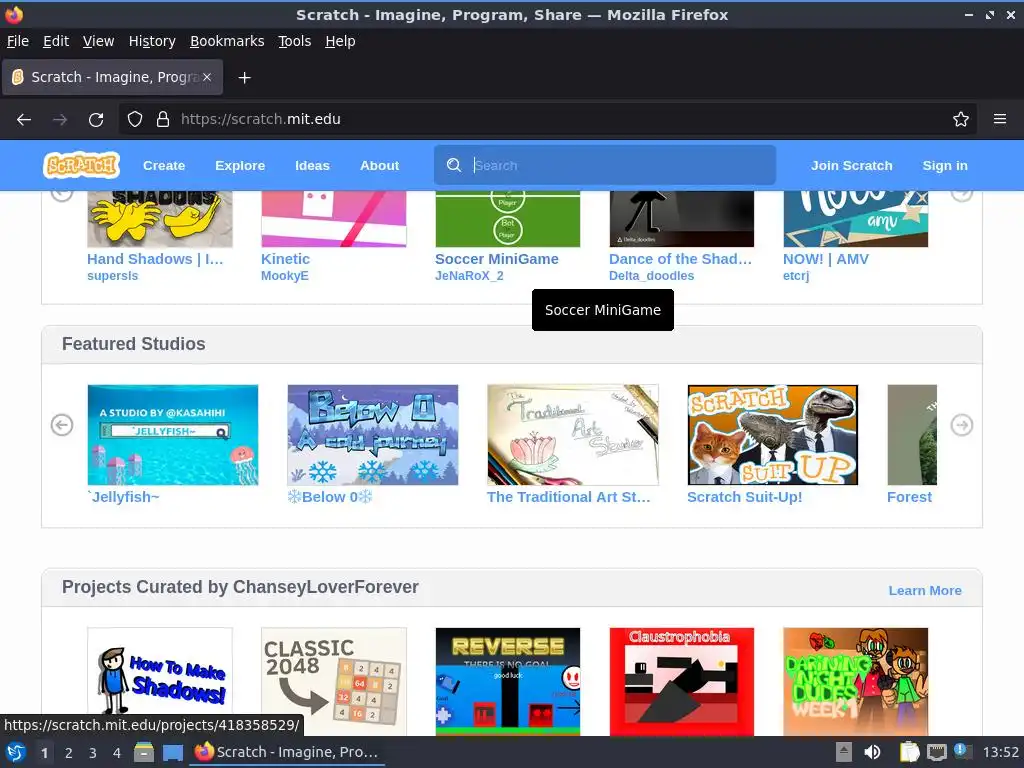1024x768 pixels.
Task: Click the network icon in the system tray
Action: pos(936,752)
